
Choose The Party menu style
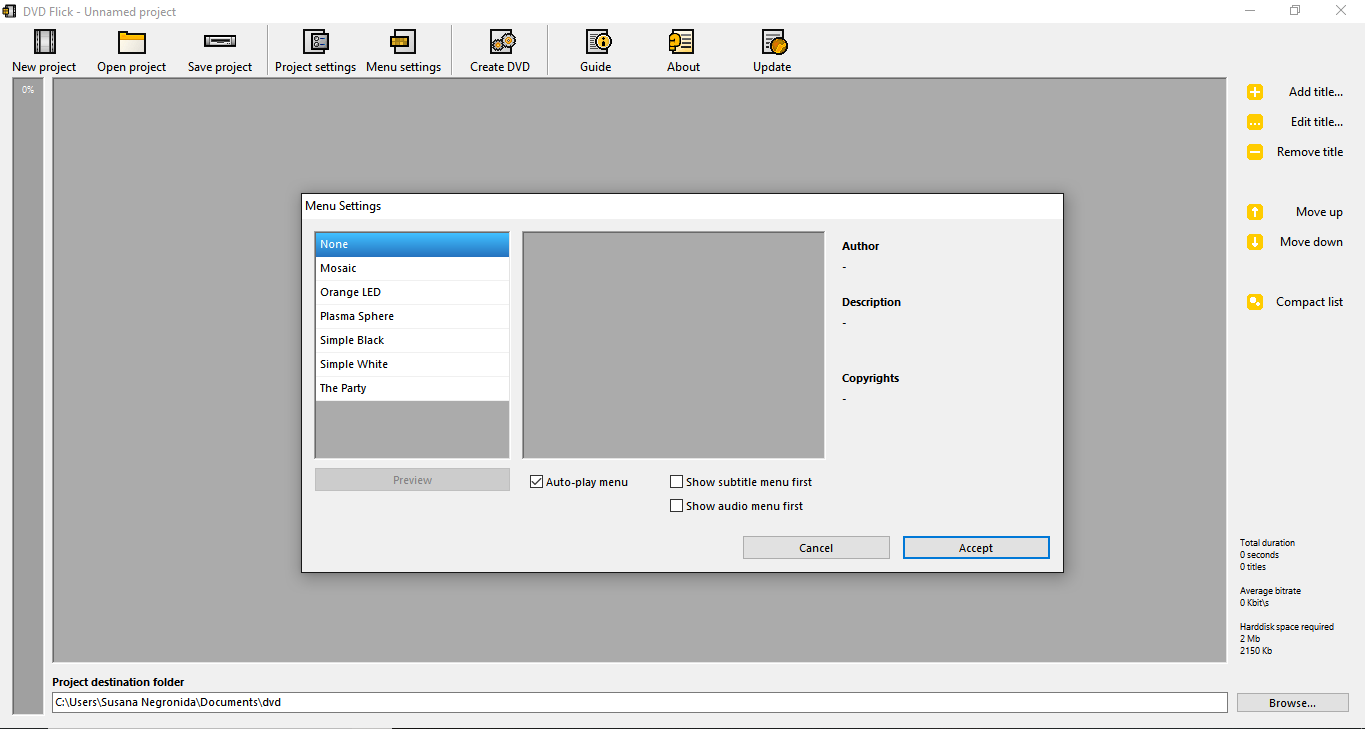coord(411,387)
